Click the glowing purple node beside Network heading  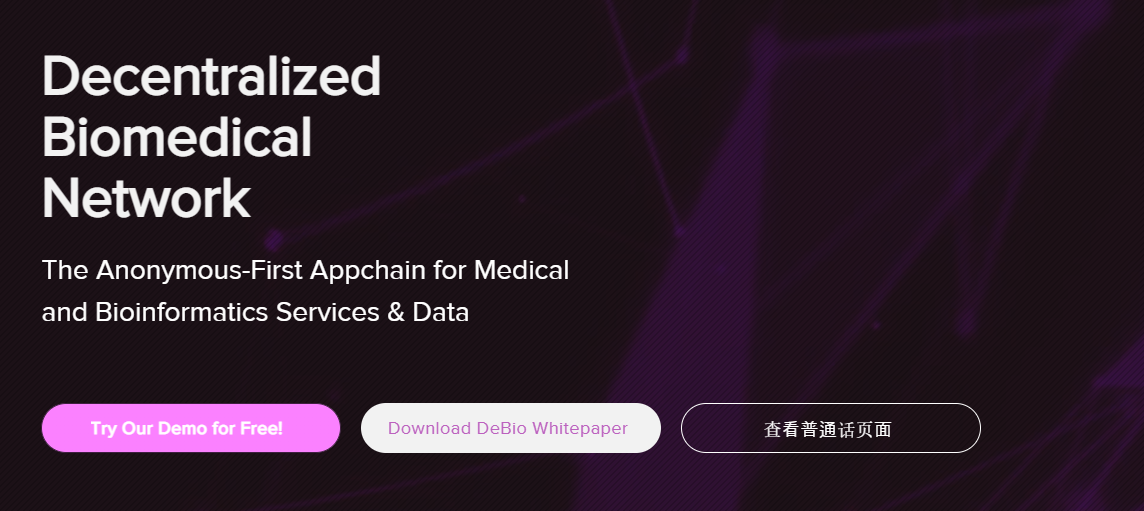coord(274,239)
